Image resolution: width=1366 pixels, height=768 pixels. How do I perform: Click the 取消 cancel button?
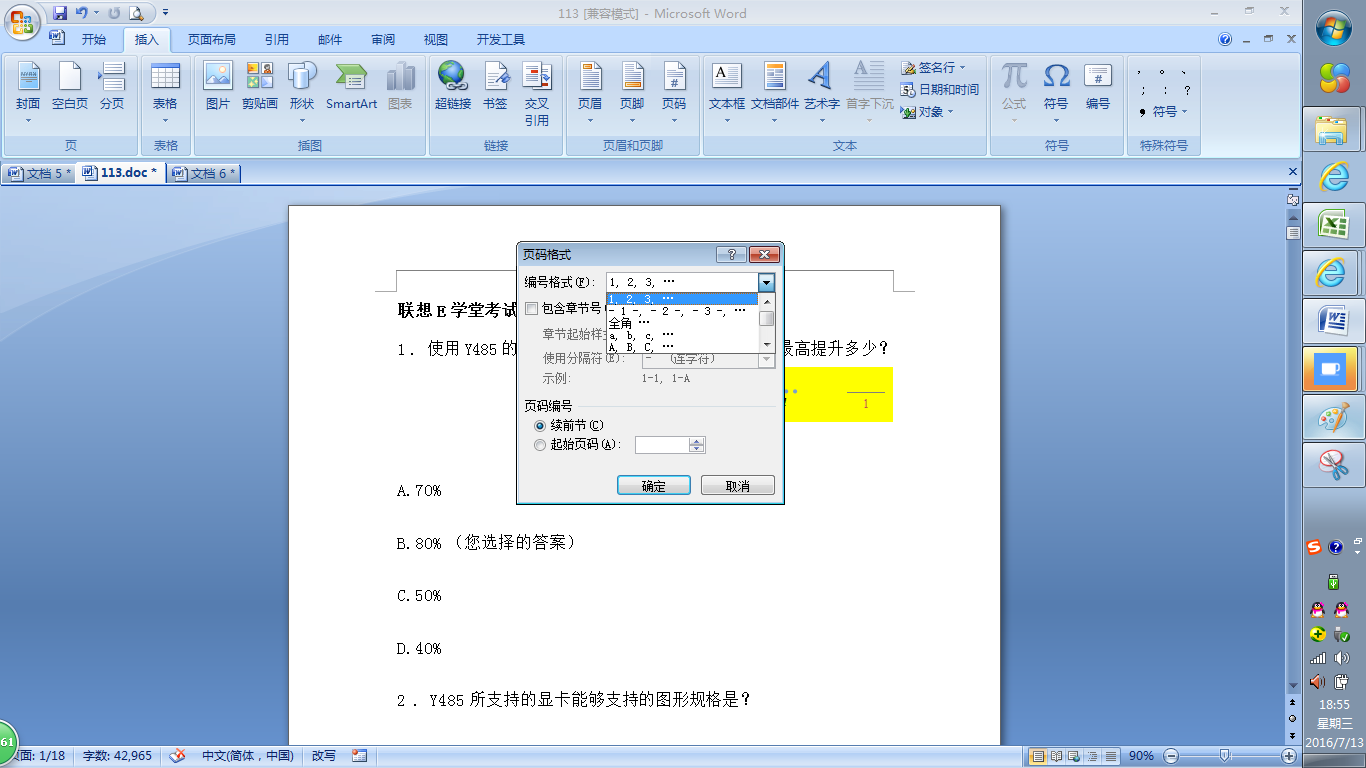click(738, 486)
